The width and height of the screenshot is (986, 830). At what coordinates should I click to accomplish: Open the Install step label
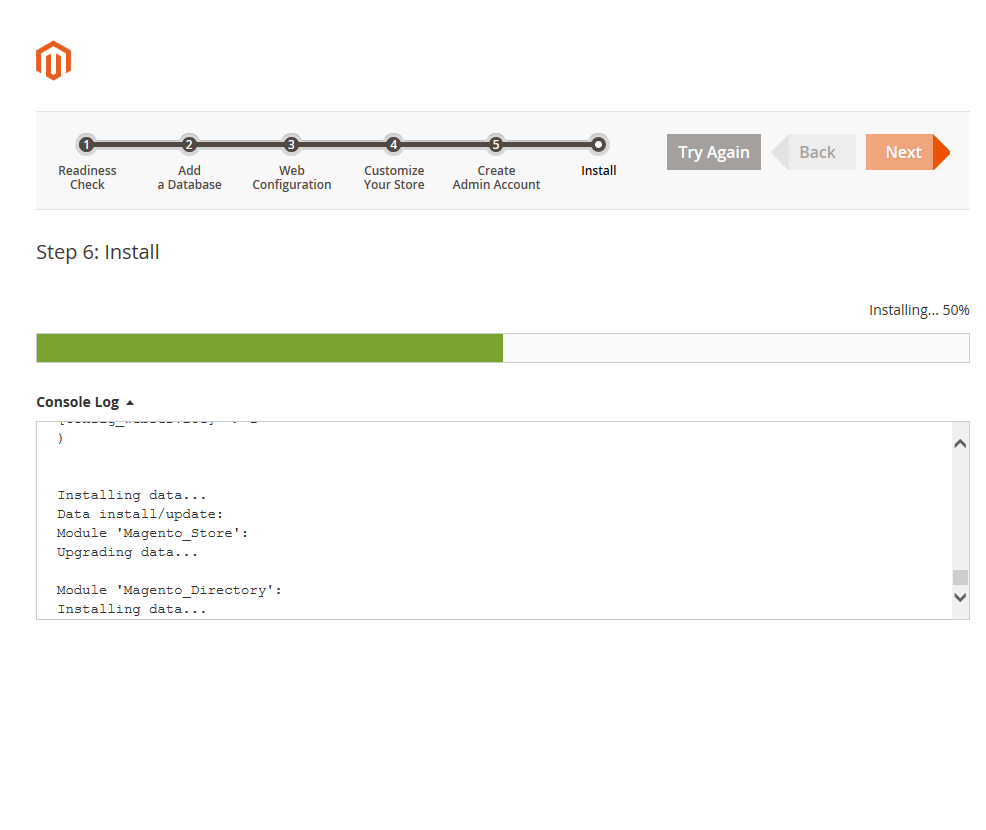coord(599,170)
